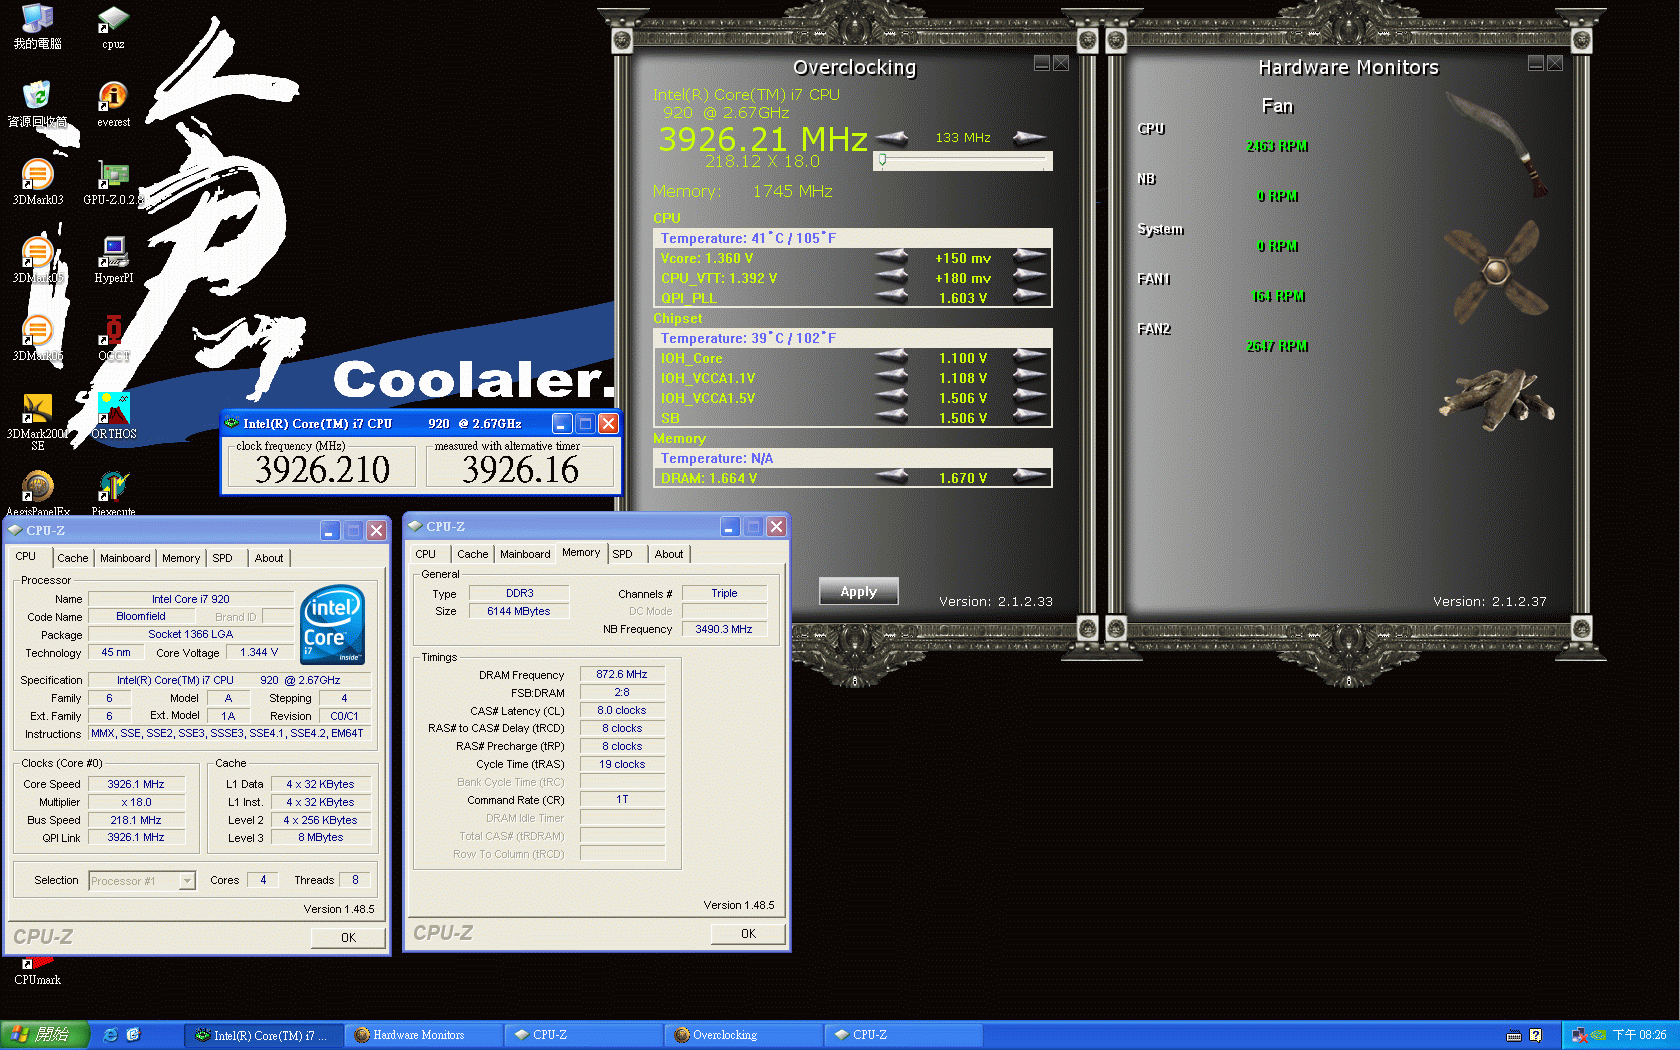
Task: Click the Intel Core i7 taskbar item
Action: [x=264, y=1035]
